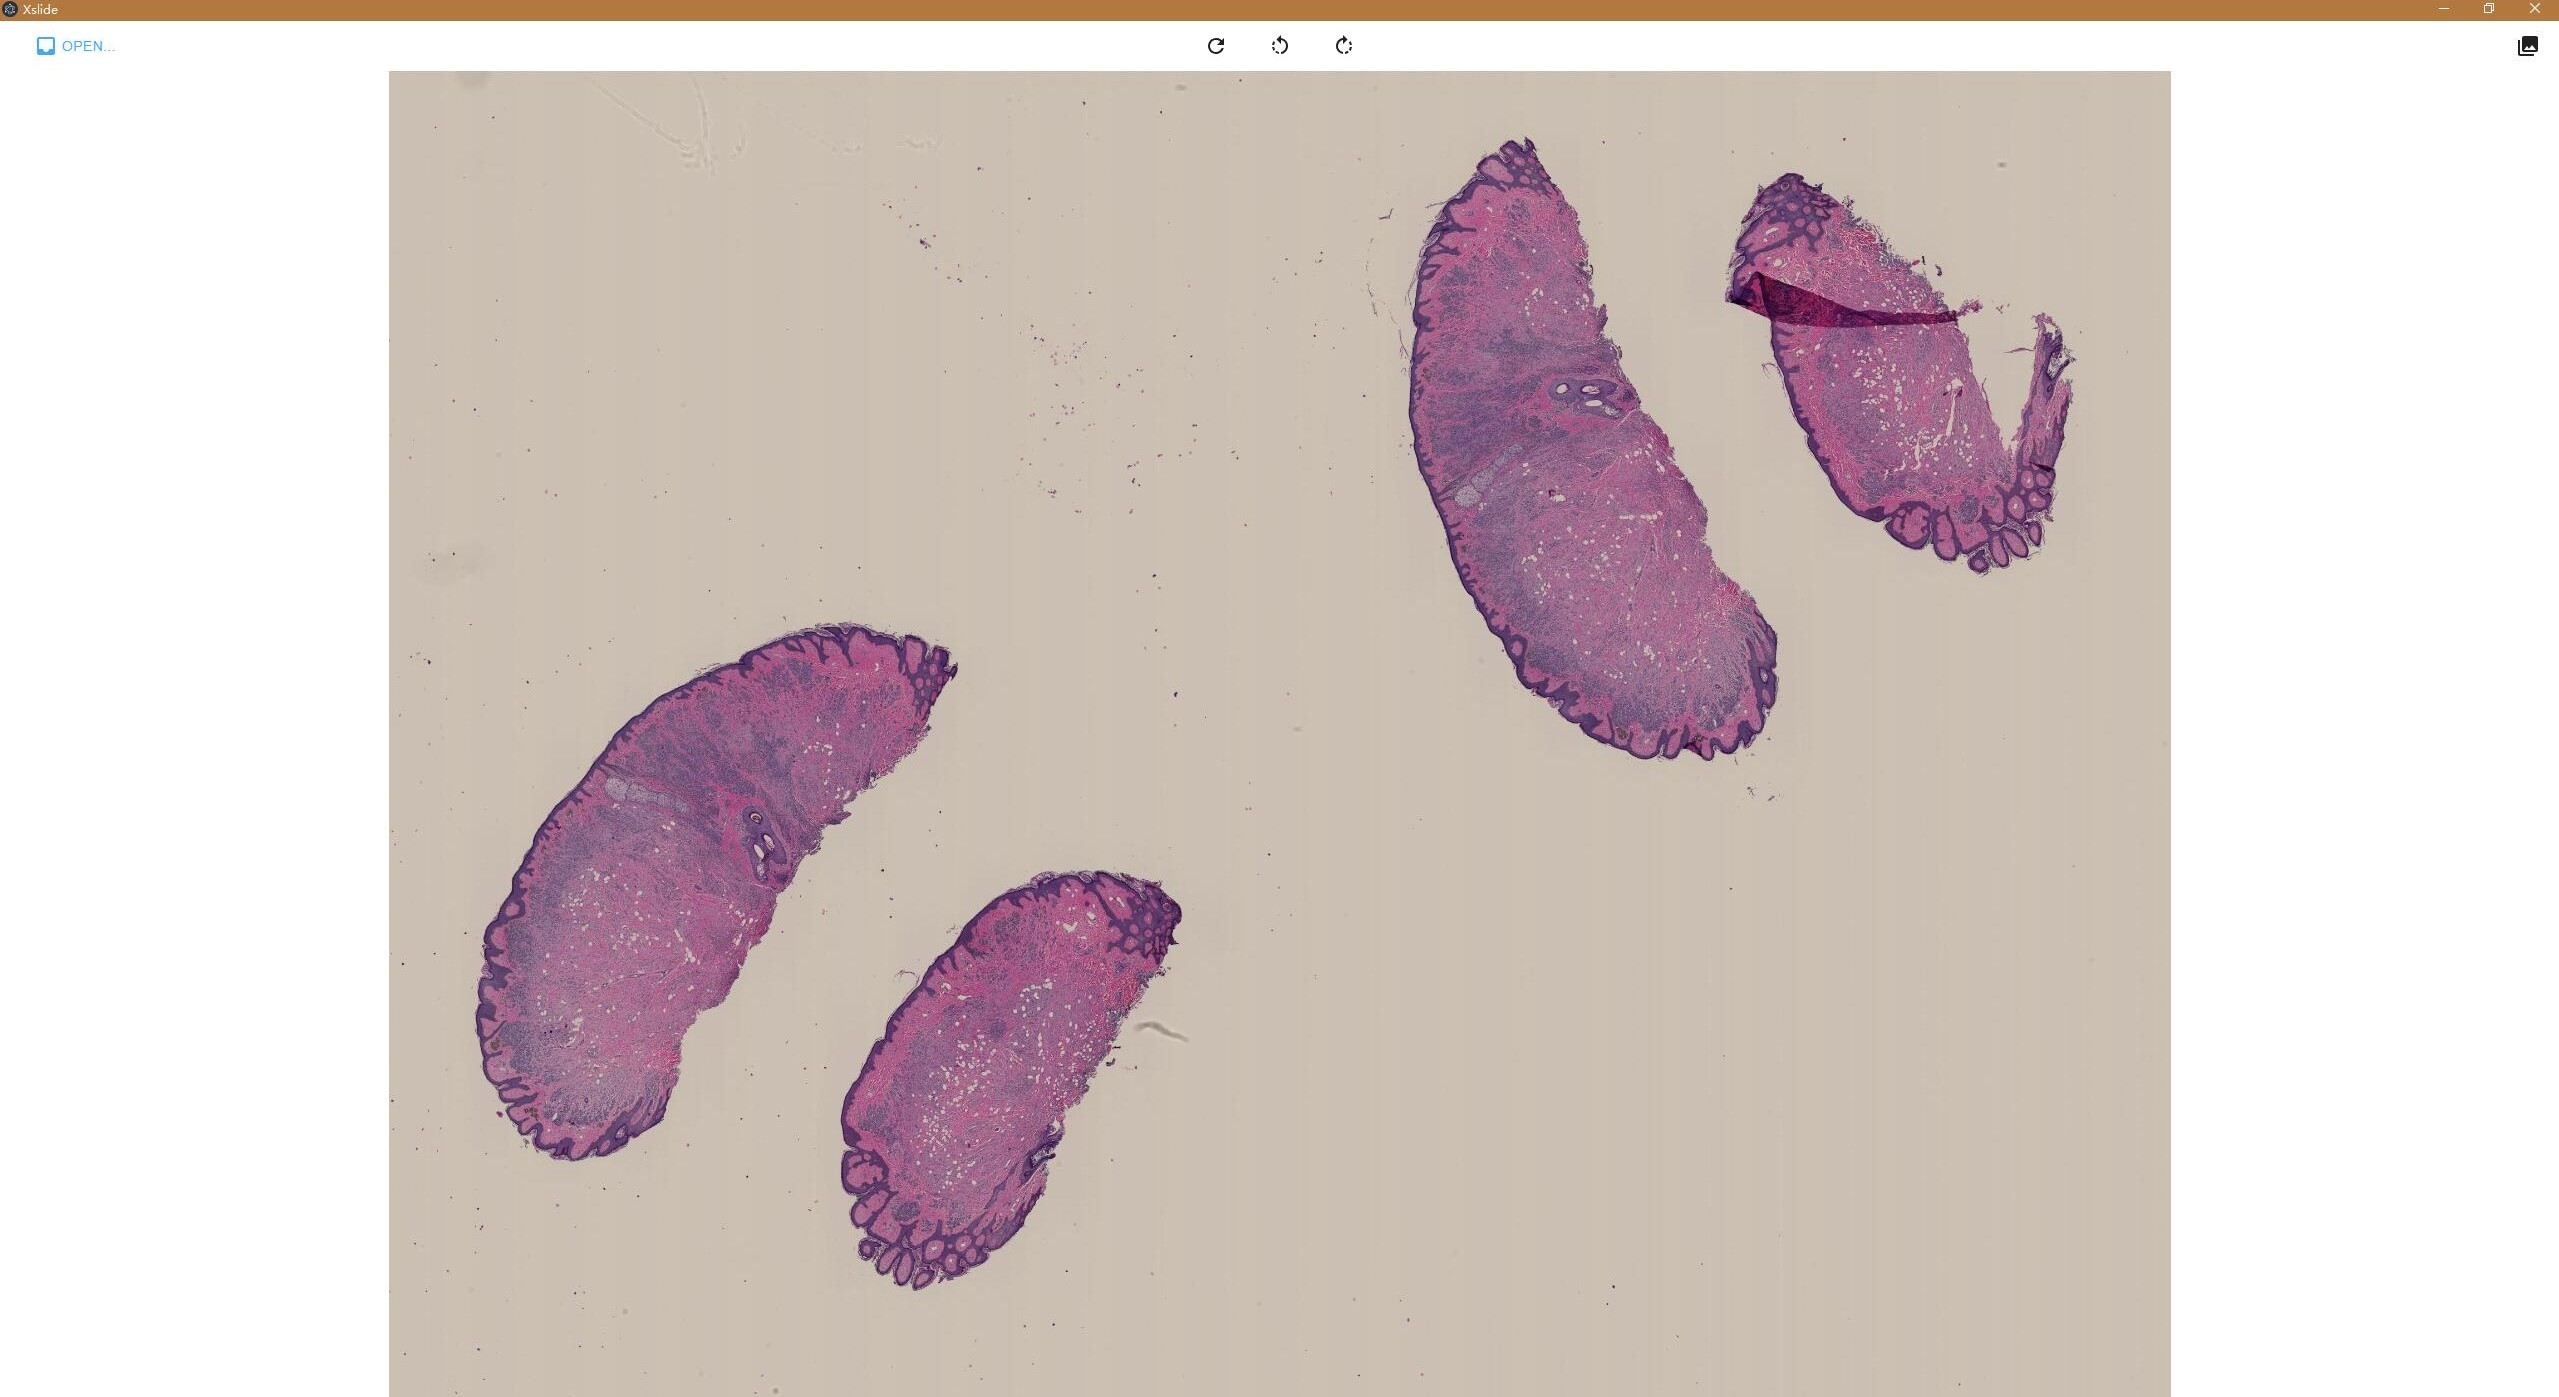Minimize the Xslide window
Screen dimensions: 2559x1397
click(2444, 9)
